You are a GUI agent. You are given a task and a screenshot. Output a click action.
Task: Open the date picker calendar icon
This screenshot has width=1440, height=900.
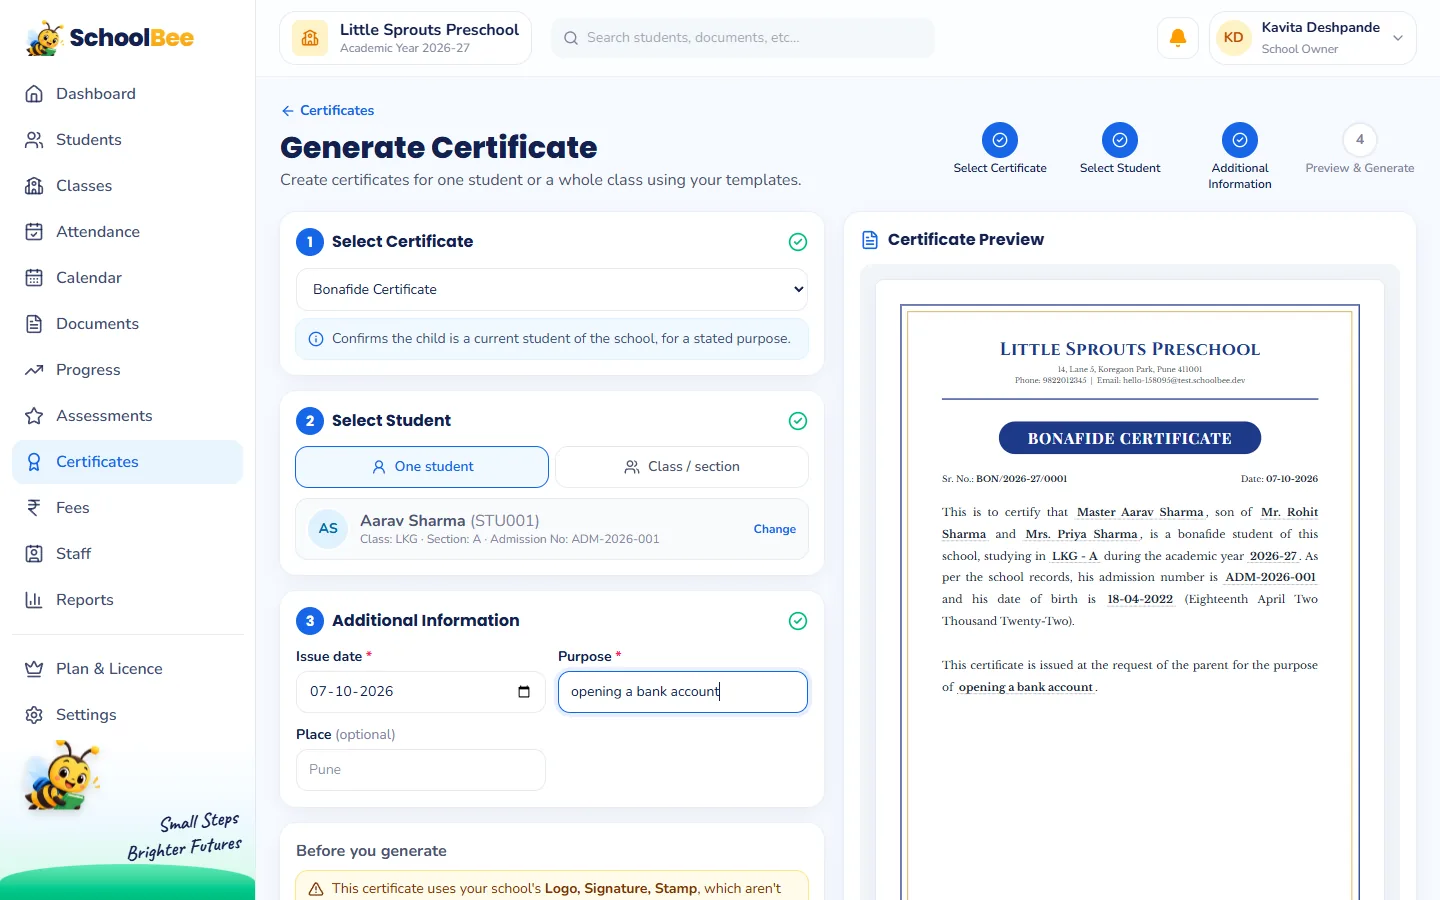coord(524,692)
